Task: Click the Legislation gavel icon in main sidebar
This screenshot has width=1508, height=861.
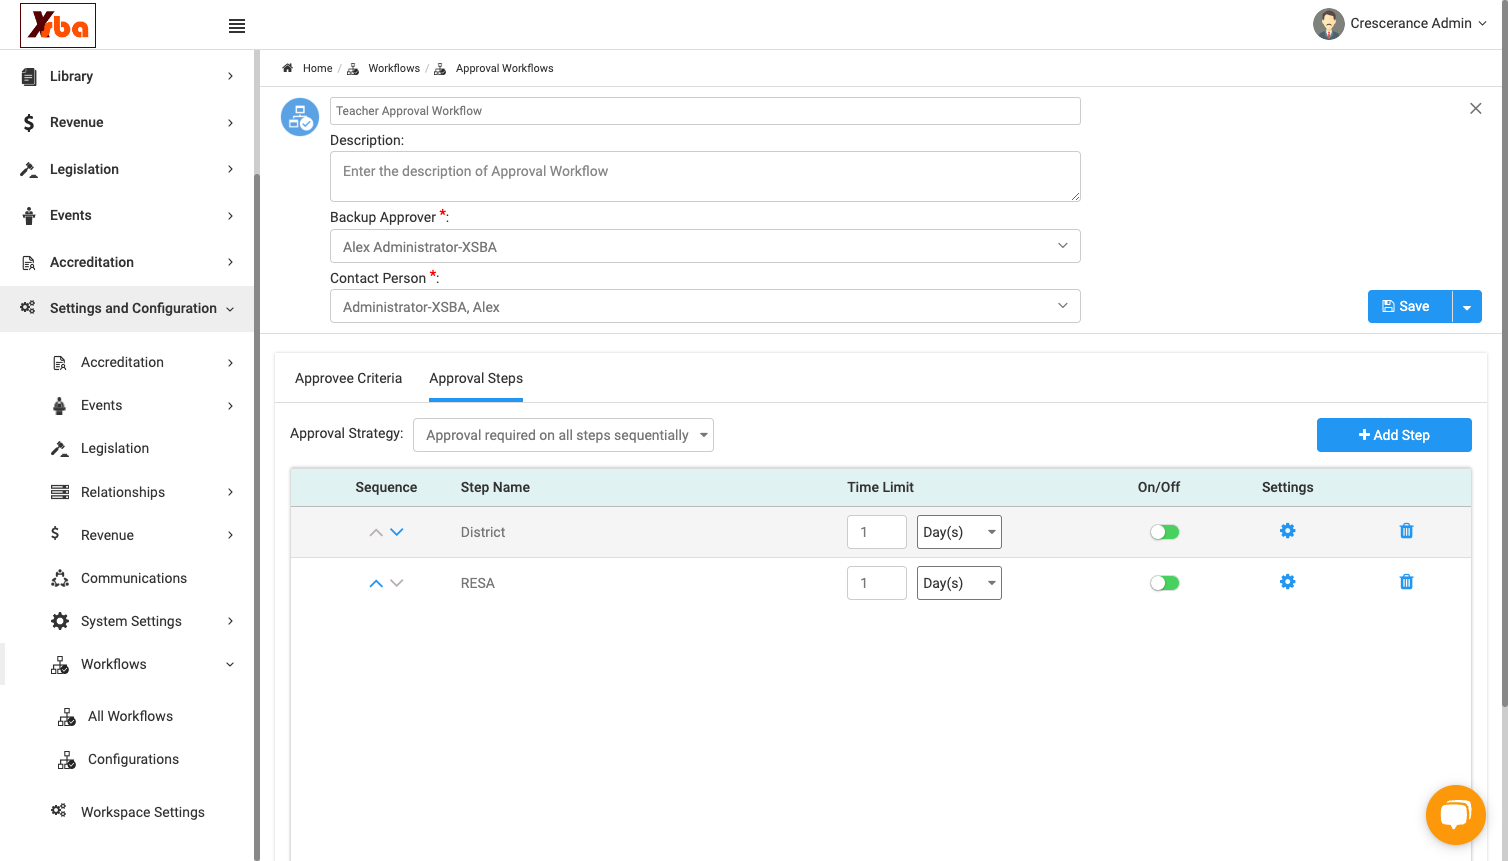Action: 29,169
